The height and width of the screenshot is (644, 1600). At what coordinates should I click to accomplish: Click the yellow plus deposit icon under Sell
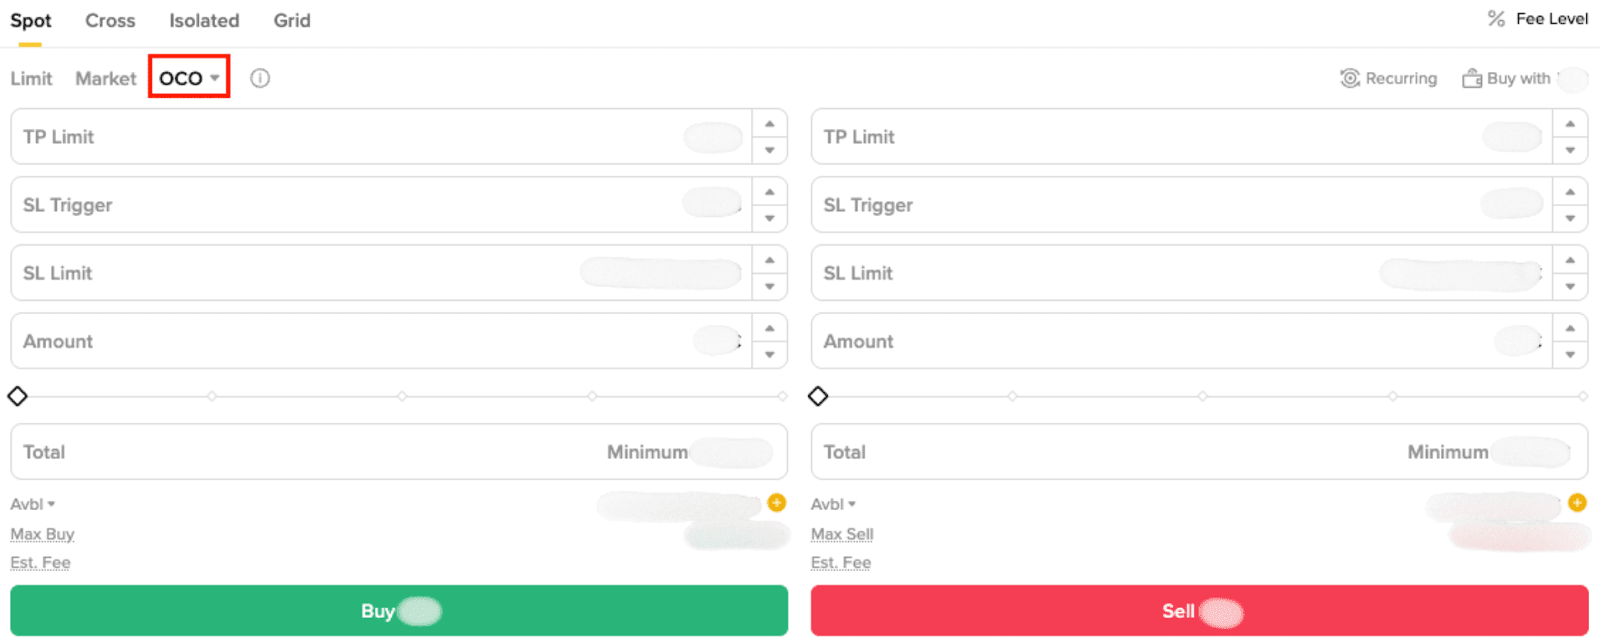[1577, 503]
